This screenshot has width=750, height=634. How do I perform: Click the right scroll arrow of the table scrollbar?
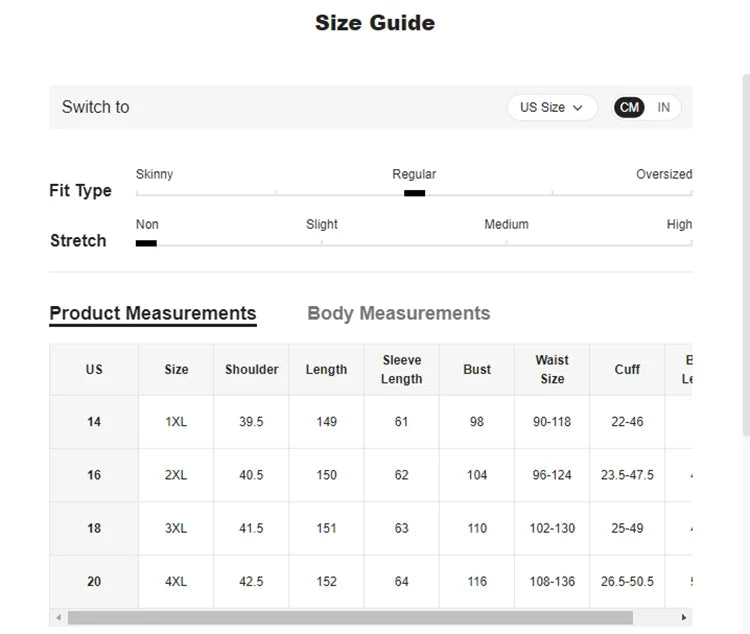coord(684,617)
